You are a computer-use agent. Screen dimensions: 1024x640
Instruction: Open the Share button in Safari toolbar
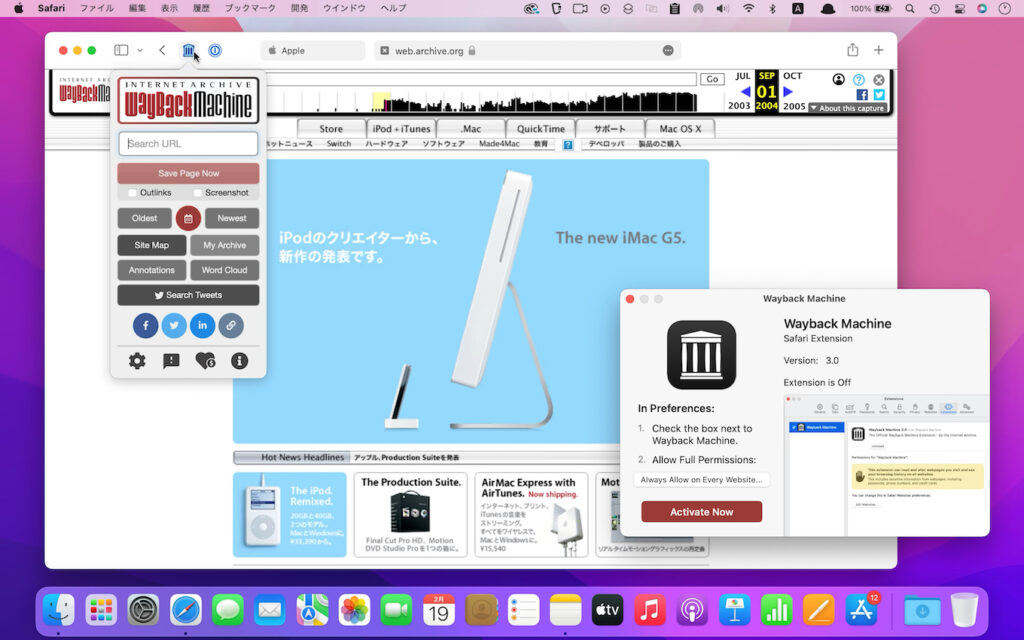pos(852,50)
